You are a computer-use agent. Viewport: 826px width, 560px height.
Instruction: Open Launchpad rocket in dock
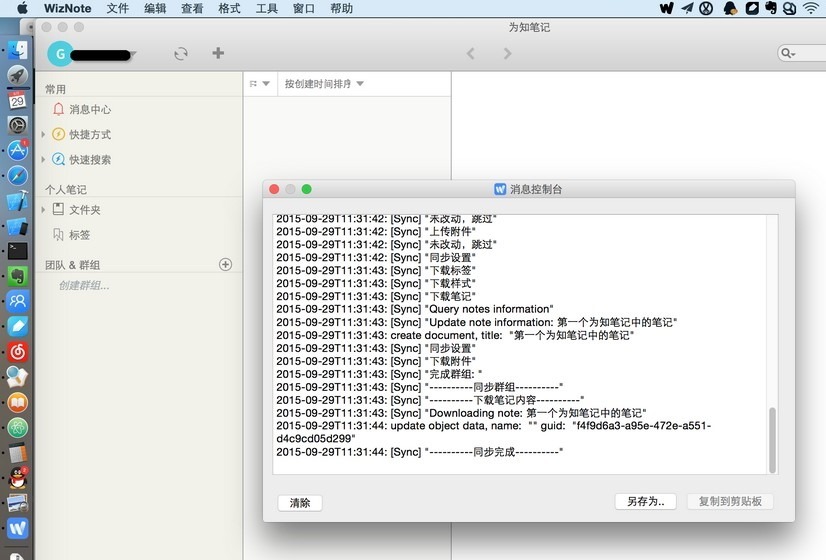(x=17, y=75)
